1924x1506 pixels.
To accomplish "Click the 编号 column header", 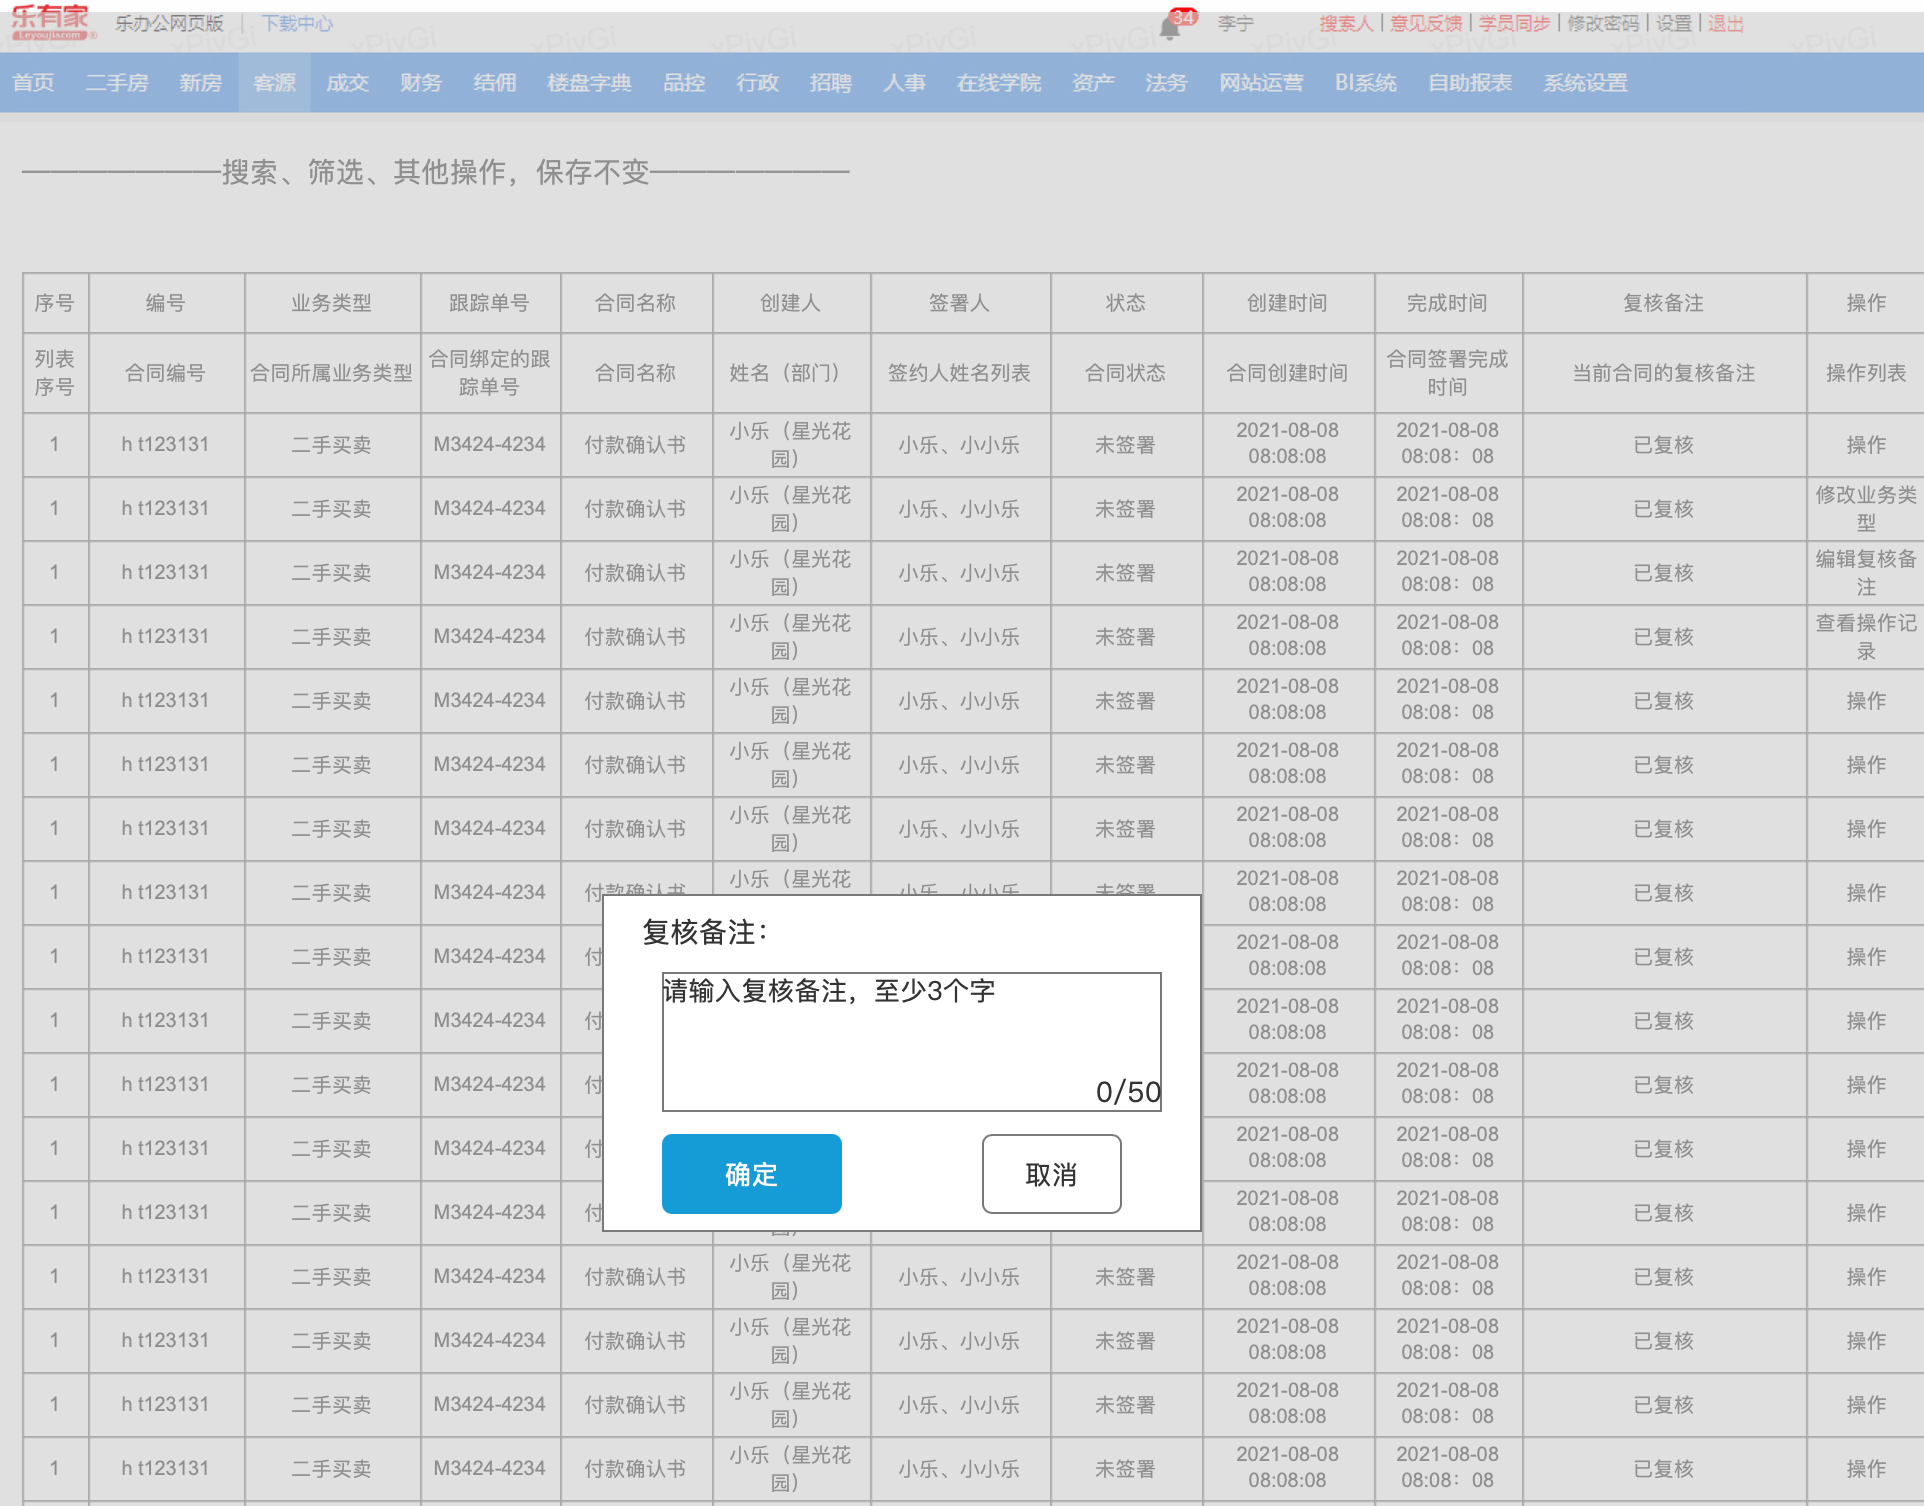I will [x=166, y=303].
